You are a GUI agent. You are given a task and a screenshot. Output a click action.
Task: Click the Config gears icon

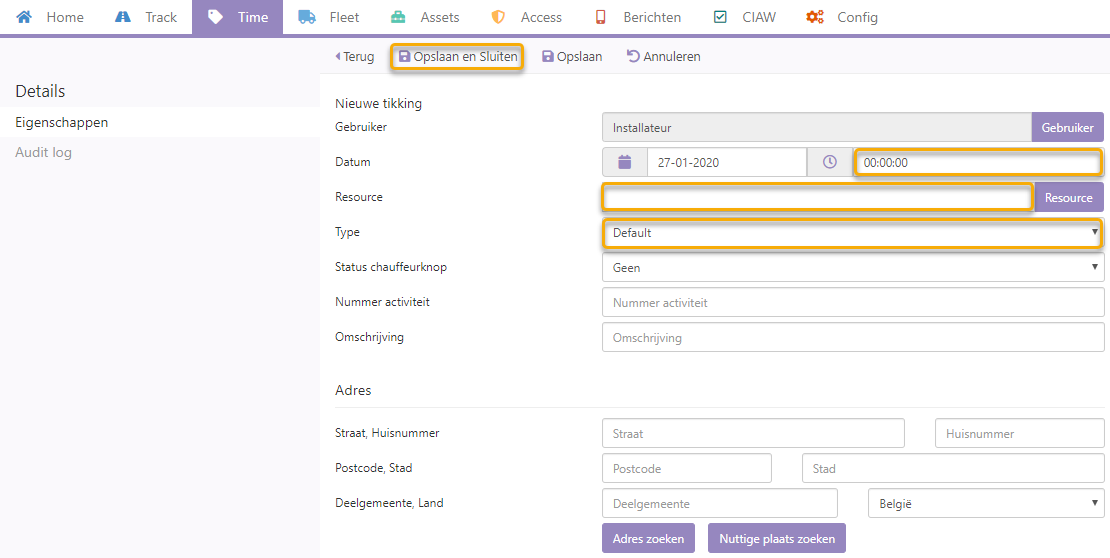(815, 17)
